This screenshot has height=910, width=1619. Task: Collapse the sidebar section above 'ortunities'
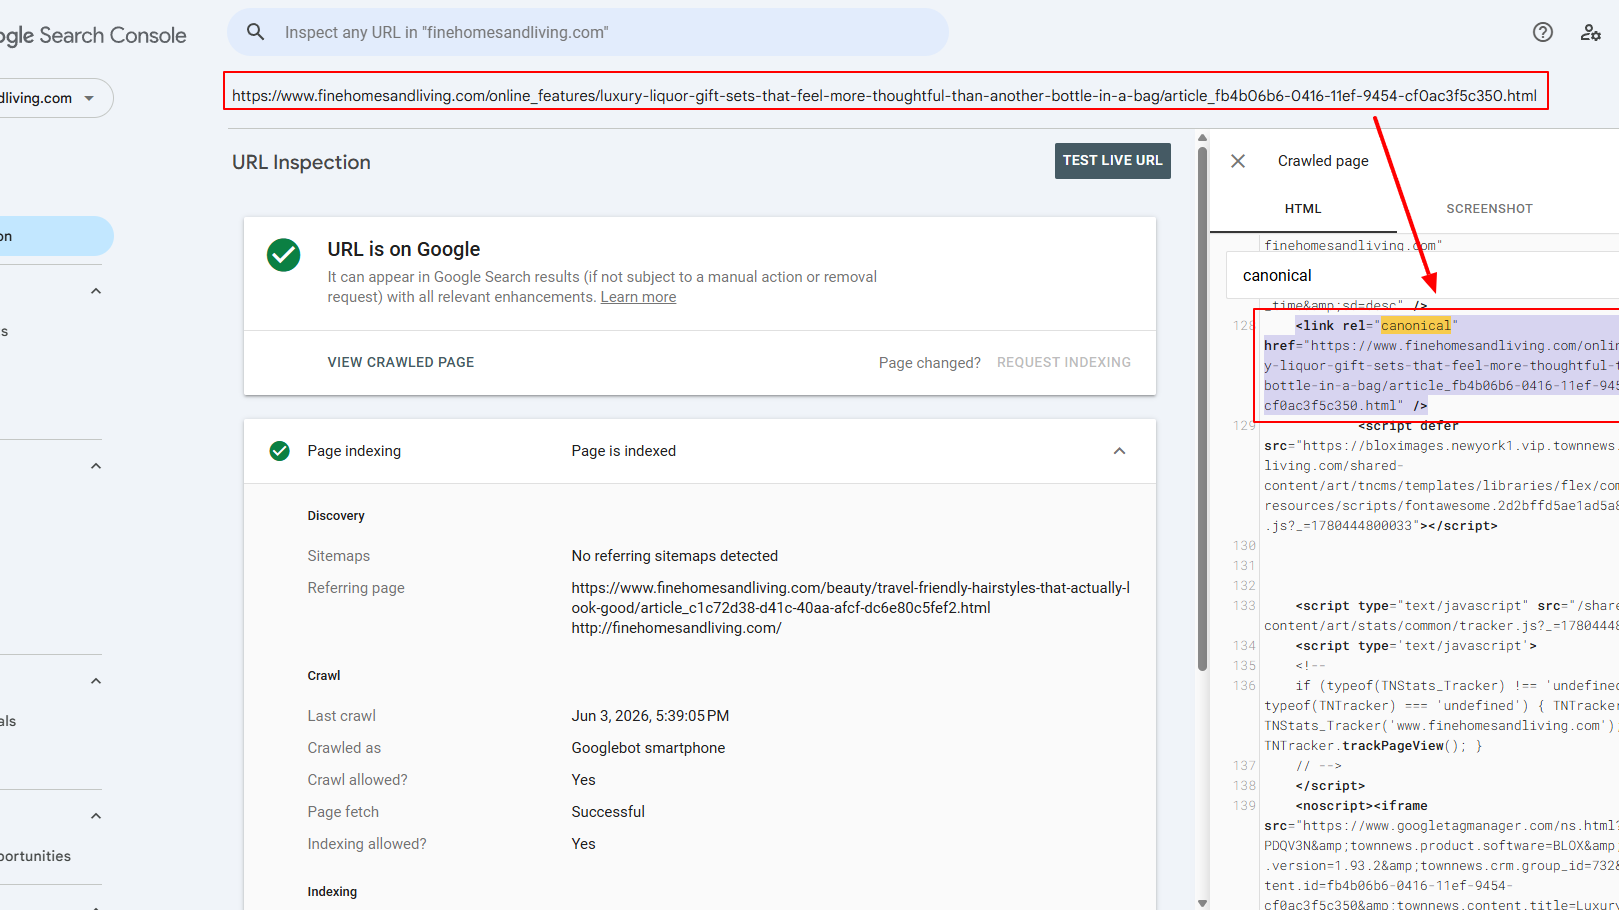96,816
